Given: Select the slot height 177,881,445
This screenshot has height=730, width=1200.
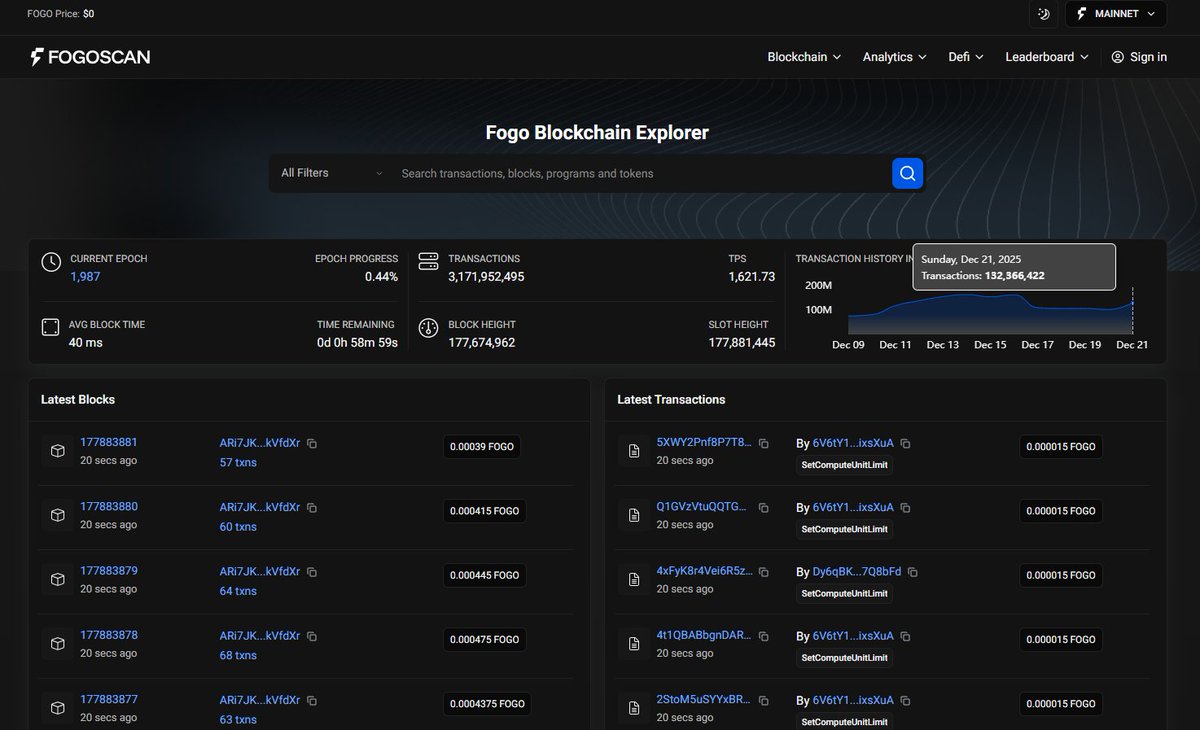Looking at the screenshot, I should click(741, 342).
